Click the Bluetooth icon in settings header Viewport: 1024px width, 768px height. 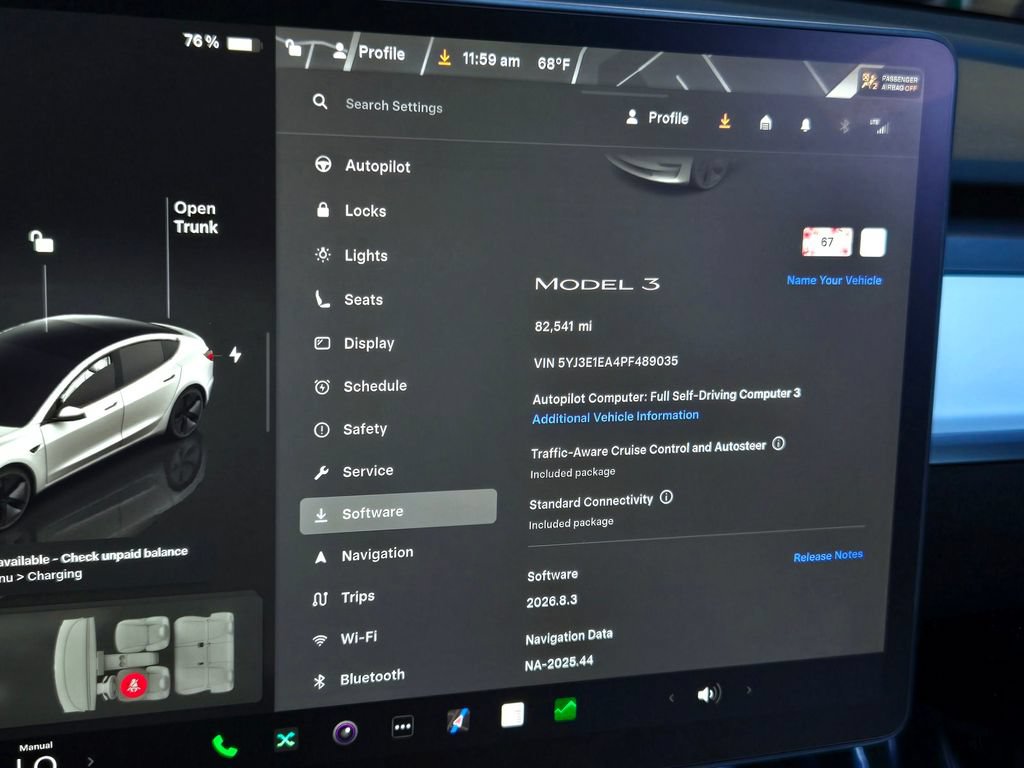(x=844, y=125)
